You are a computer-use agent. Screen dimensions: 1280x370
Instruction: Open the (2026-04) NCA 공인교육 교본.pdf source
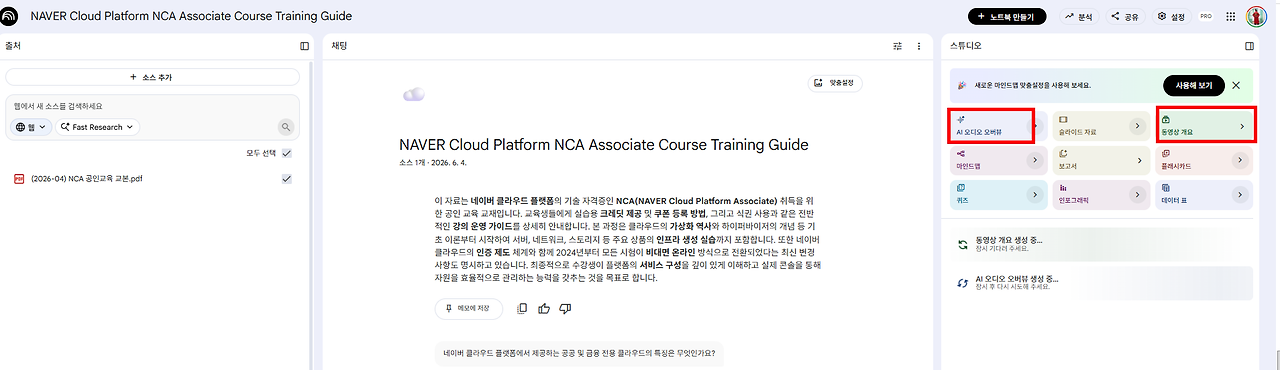click(x=87, y=179)
